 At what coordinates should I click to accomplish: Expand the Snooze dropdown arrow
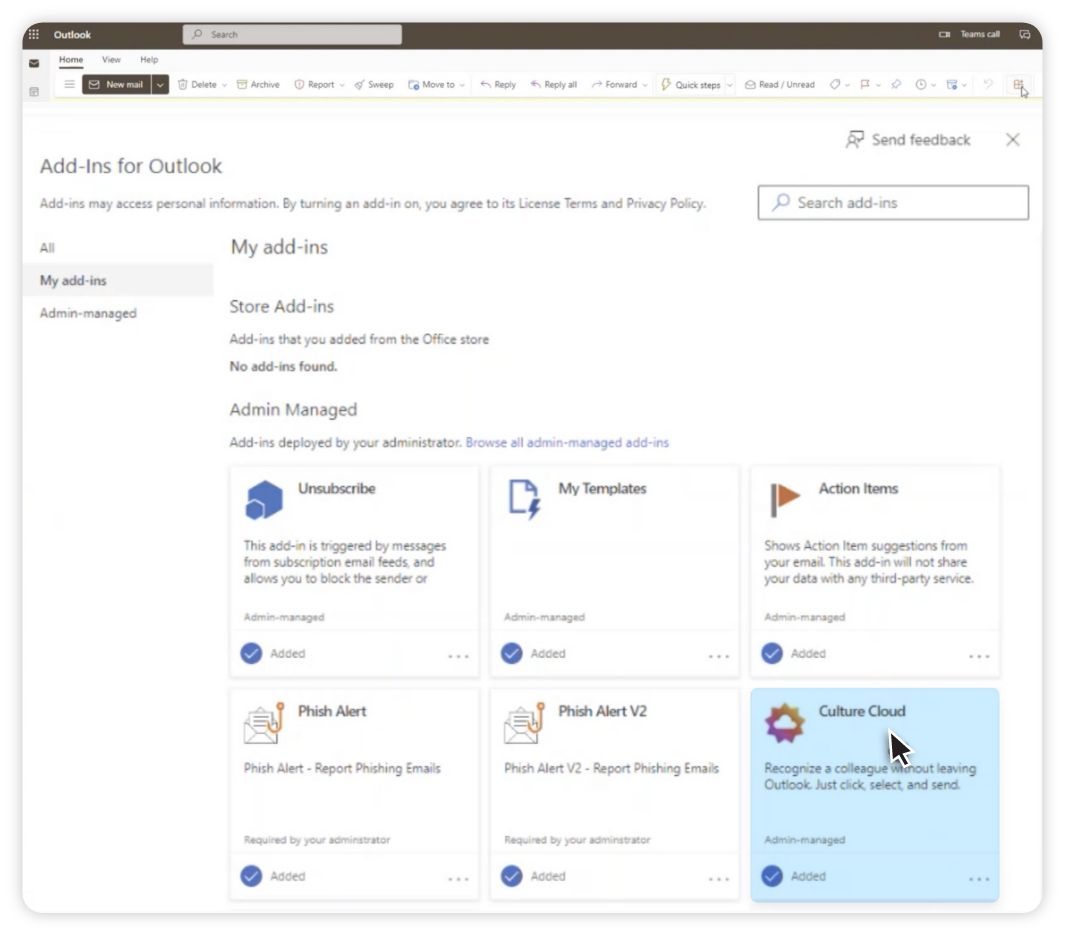coord(933,85)
